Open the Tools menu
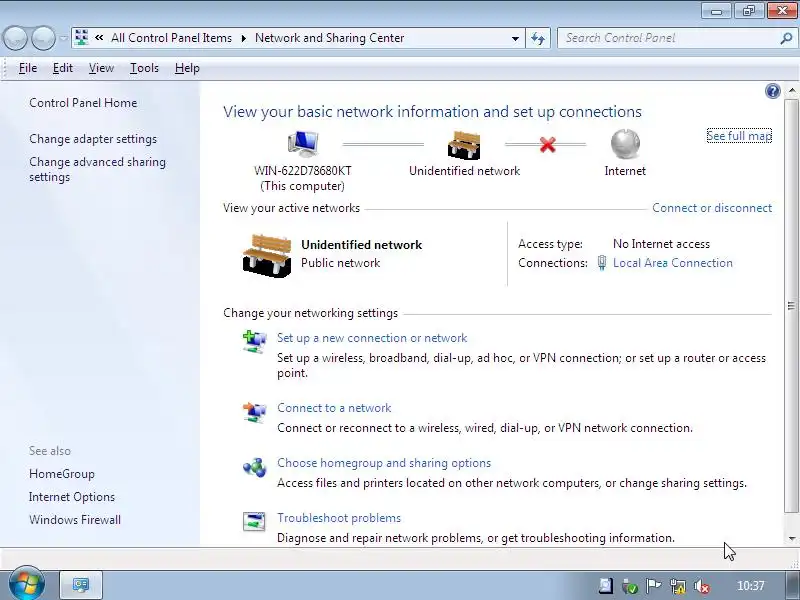The width and height of the screenshot is (800, 600). click(144, 68)
